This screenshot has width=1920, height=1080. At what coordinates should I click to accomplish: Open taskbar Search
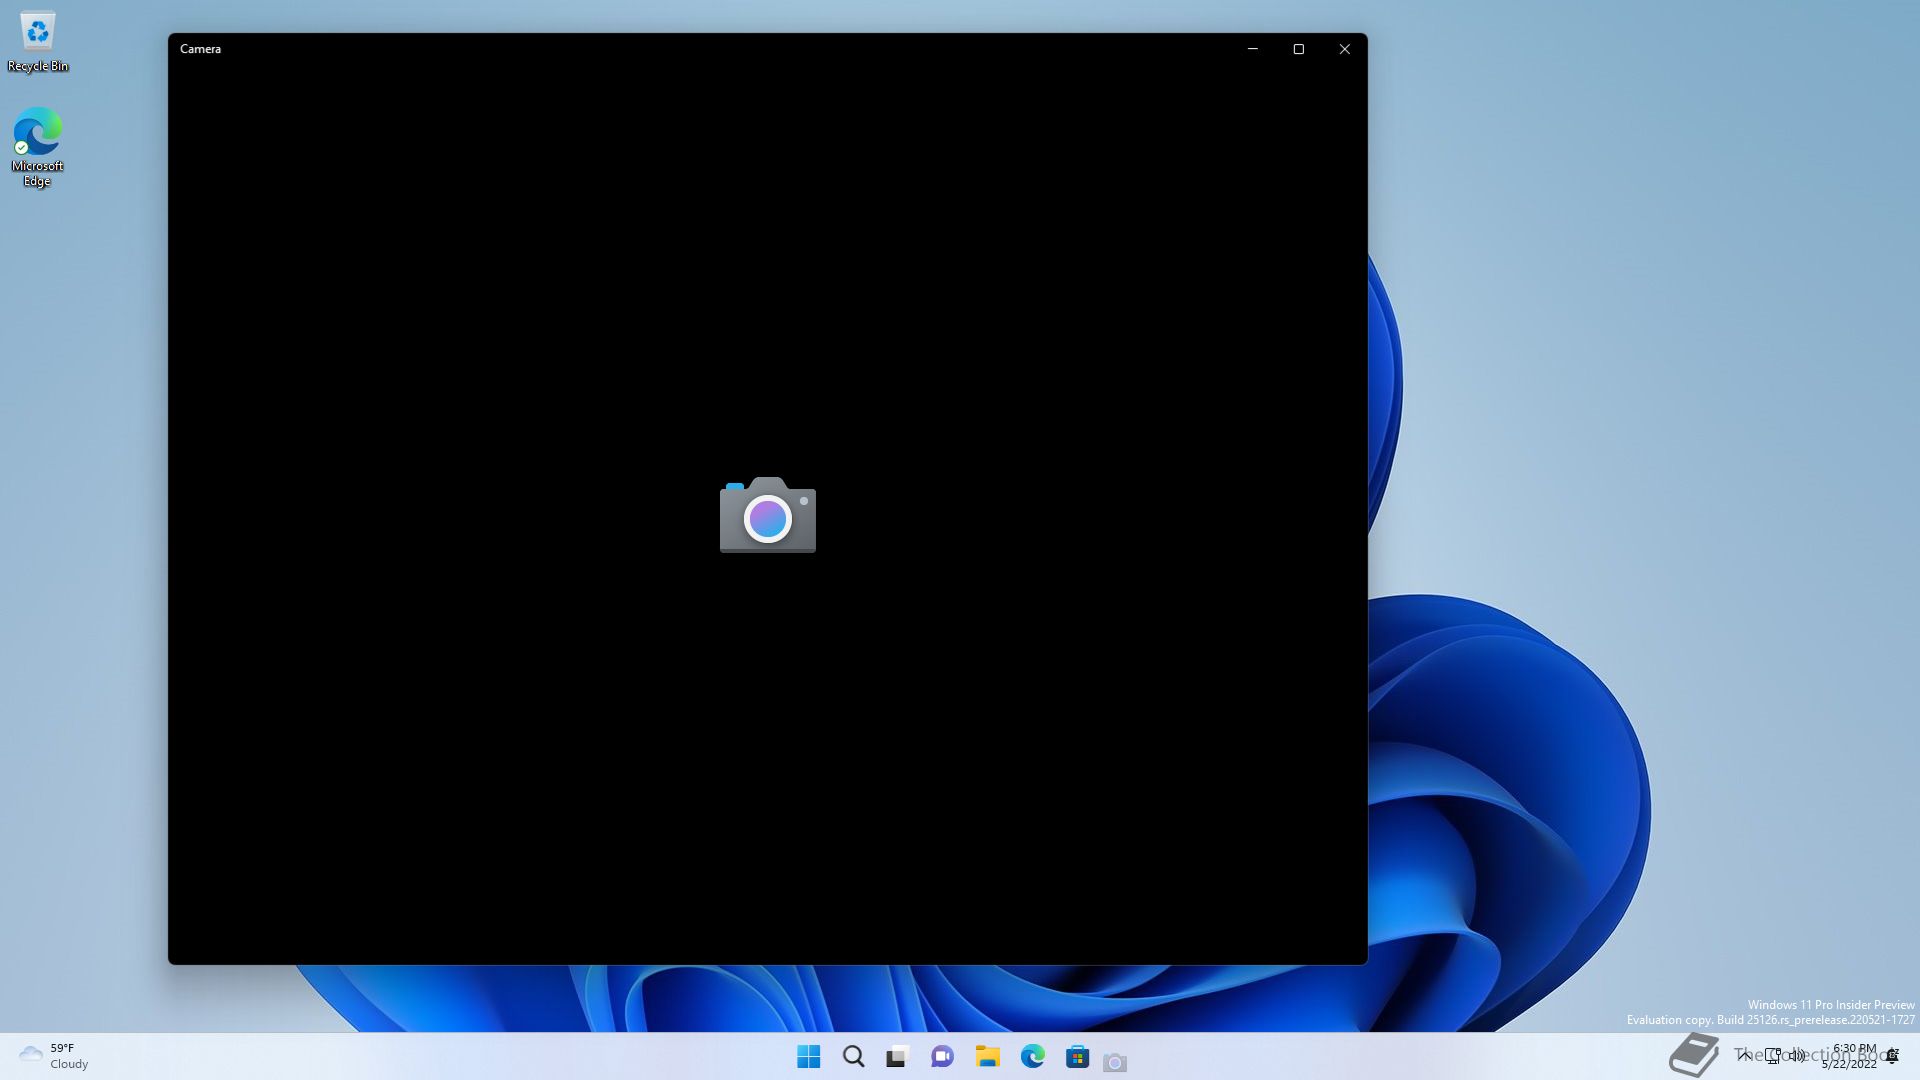[853, 1056]
